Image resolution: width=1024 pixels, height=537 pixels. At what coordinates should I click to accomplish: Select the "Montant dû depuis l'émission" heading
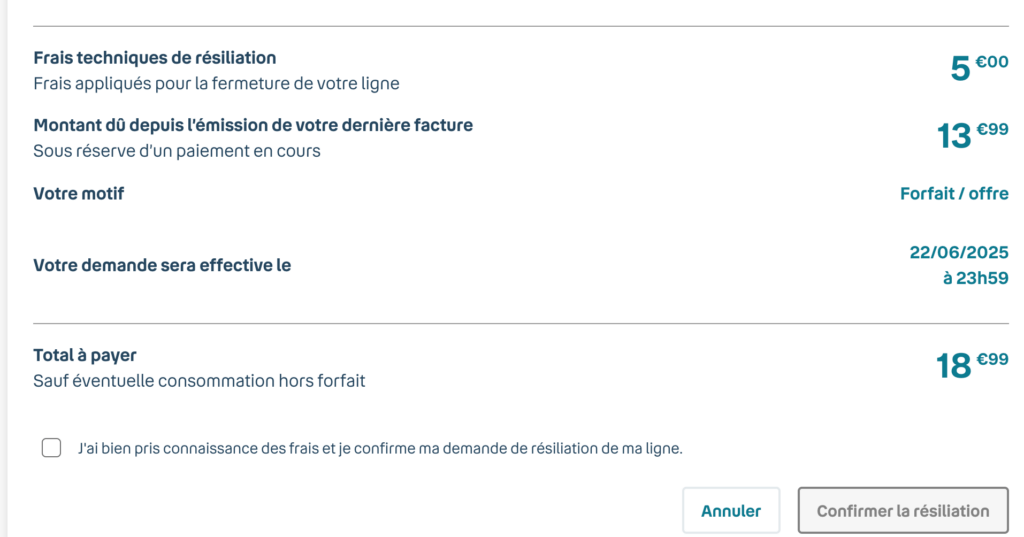coord(253,125)
